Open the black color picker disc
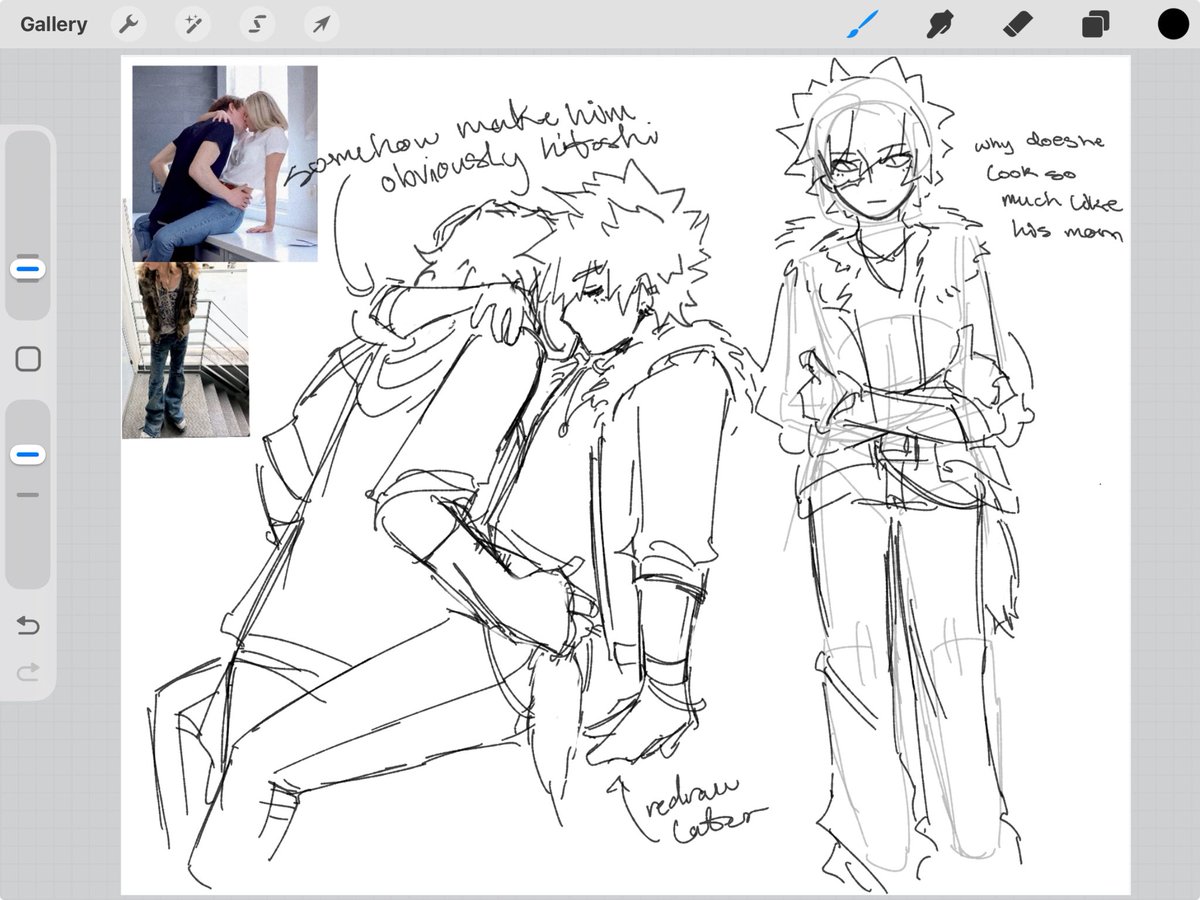This screenshot has width=1200, height=900. (1173, 24)
